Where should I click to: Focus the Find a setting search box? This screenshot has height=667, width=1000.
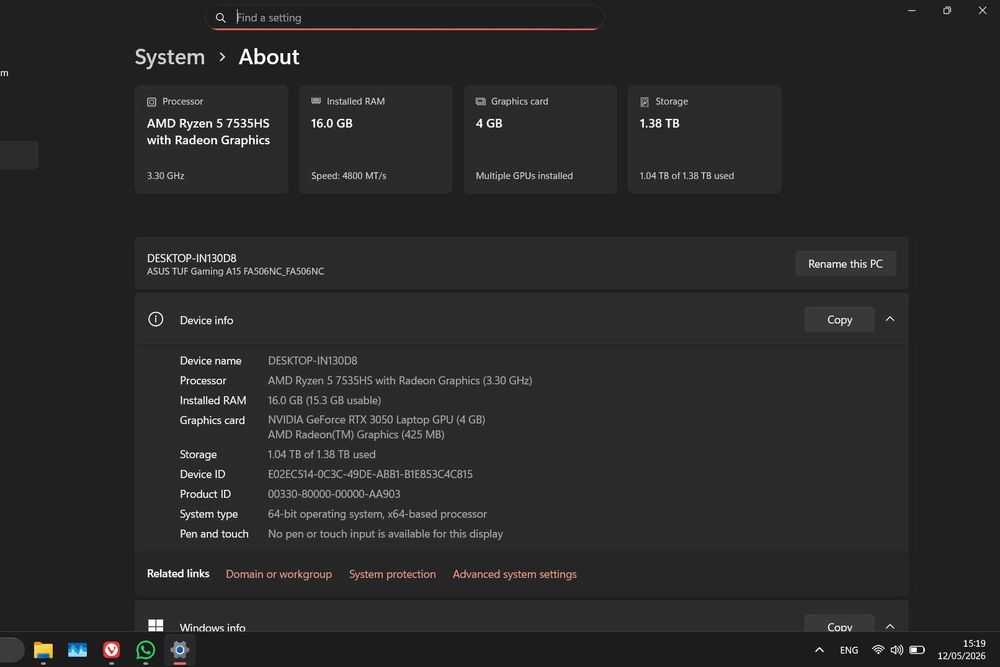tap(404, 18)
